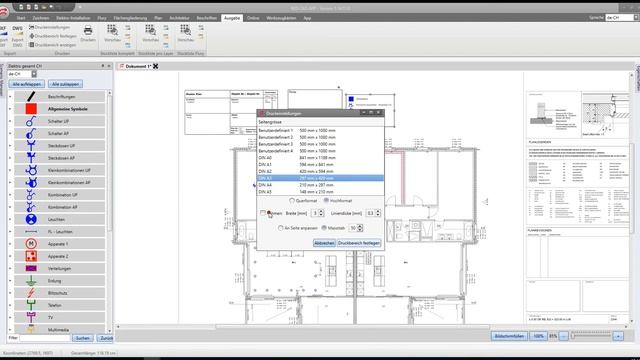Select the Hochformat radio button

(x=326, y=200)
